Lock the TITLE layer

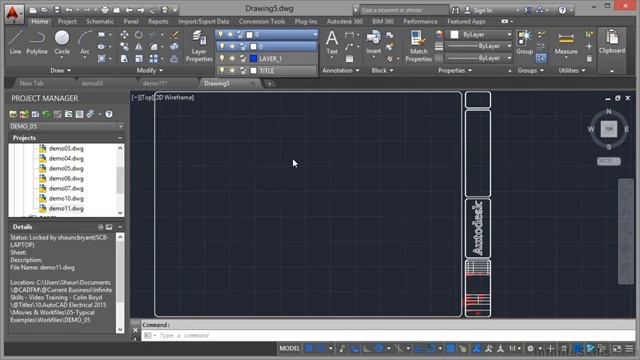coord(243,71)
